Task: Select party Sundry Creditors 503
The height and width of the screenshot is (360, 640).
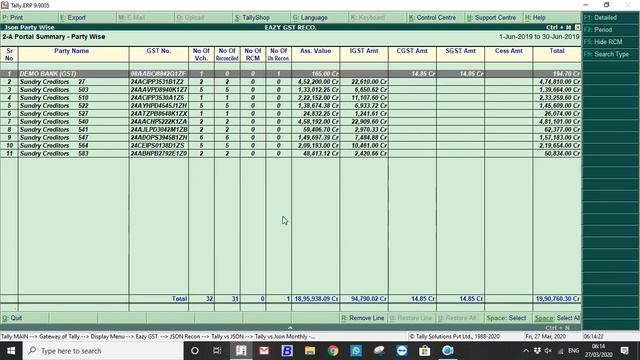Action: pos(54,89)
